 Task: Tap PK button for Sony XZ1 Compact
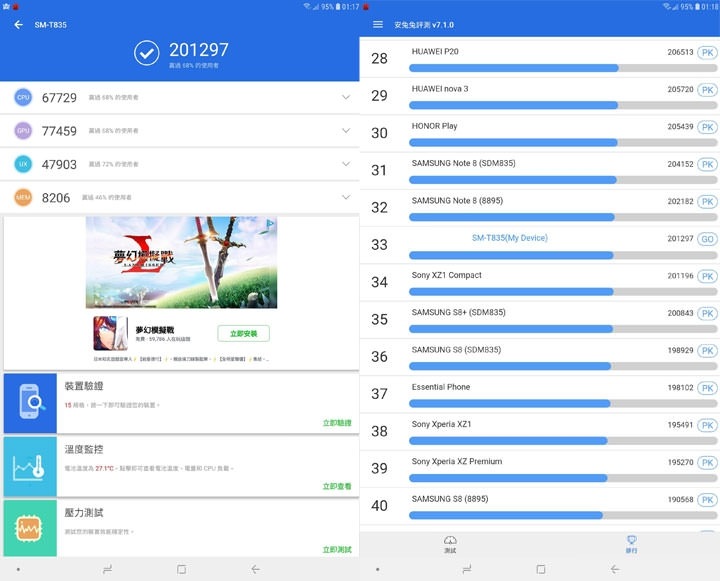pos(707,276)
